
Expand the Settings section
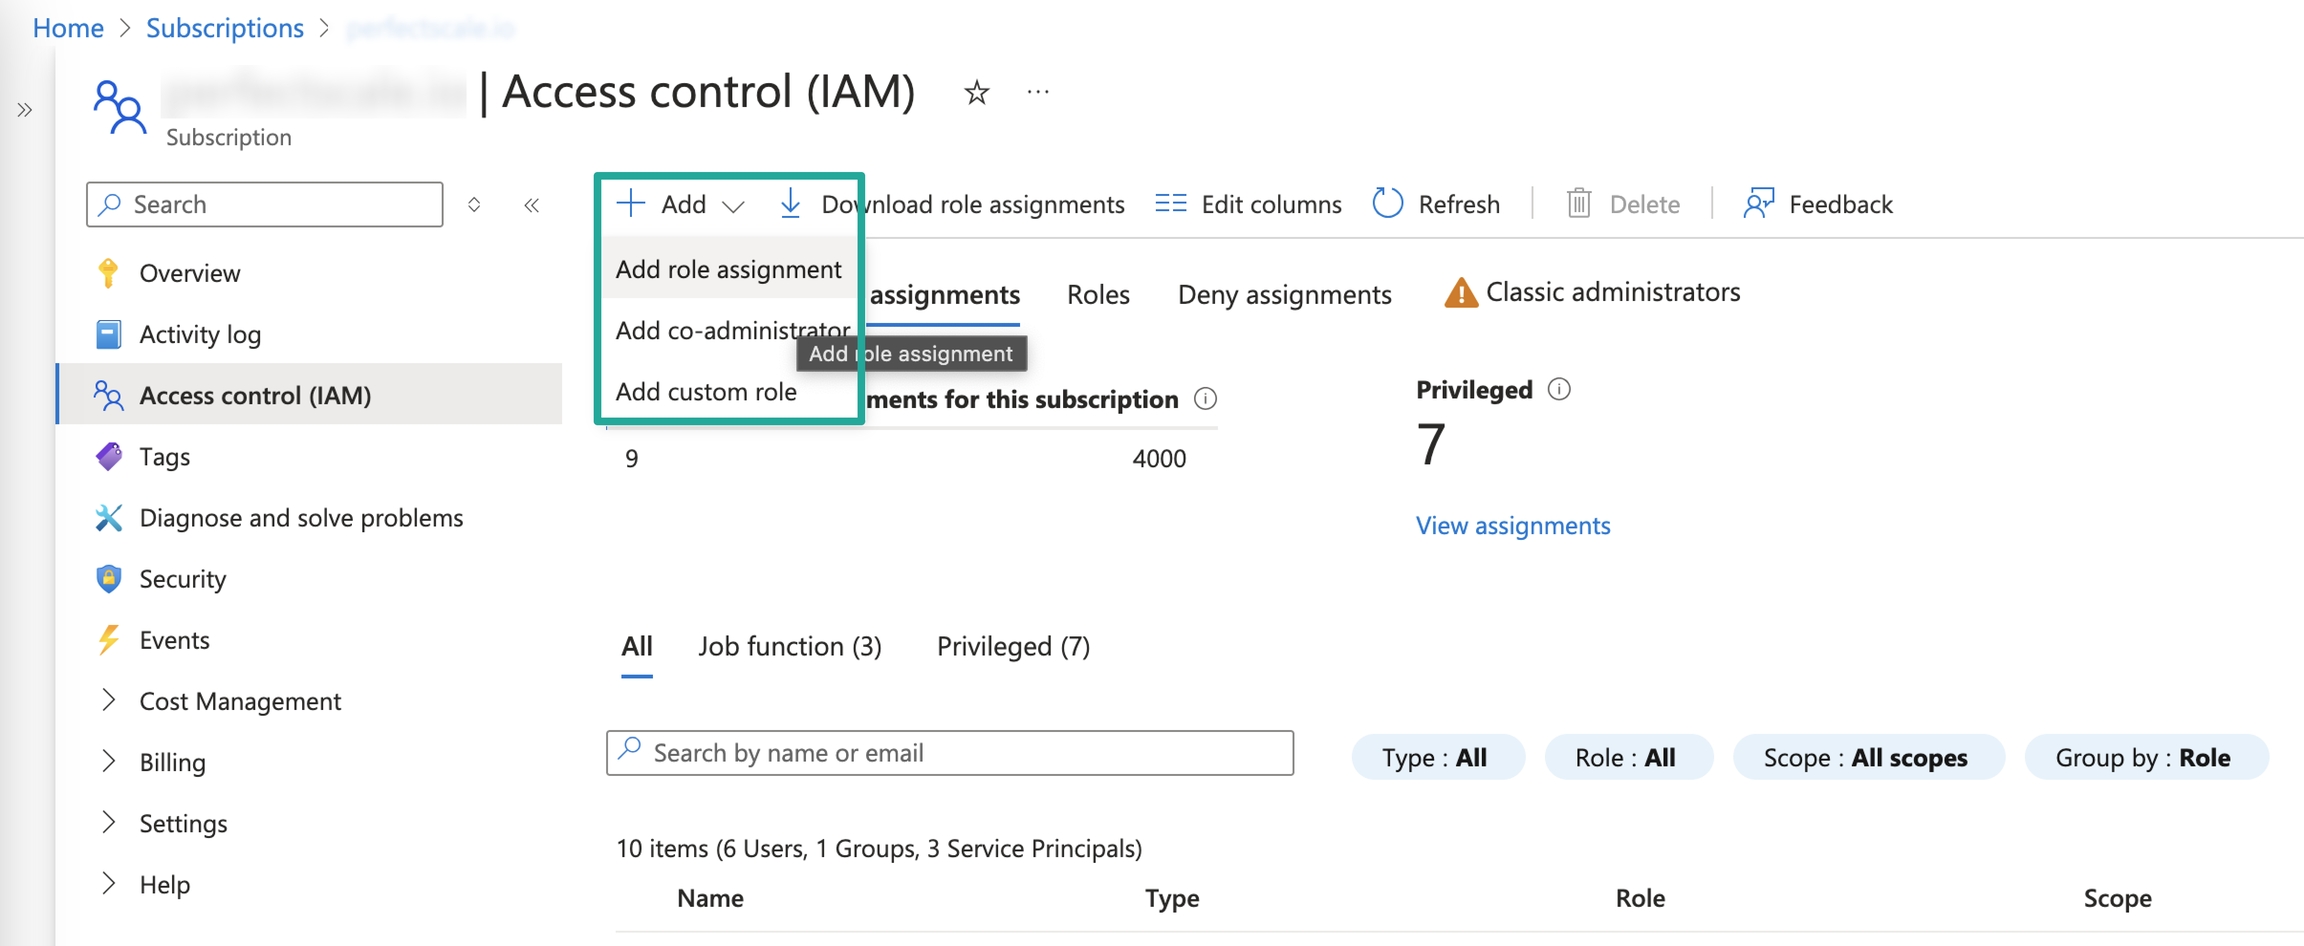[109, 823]
